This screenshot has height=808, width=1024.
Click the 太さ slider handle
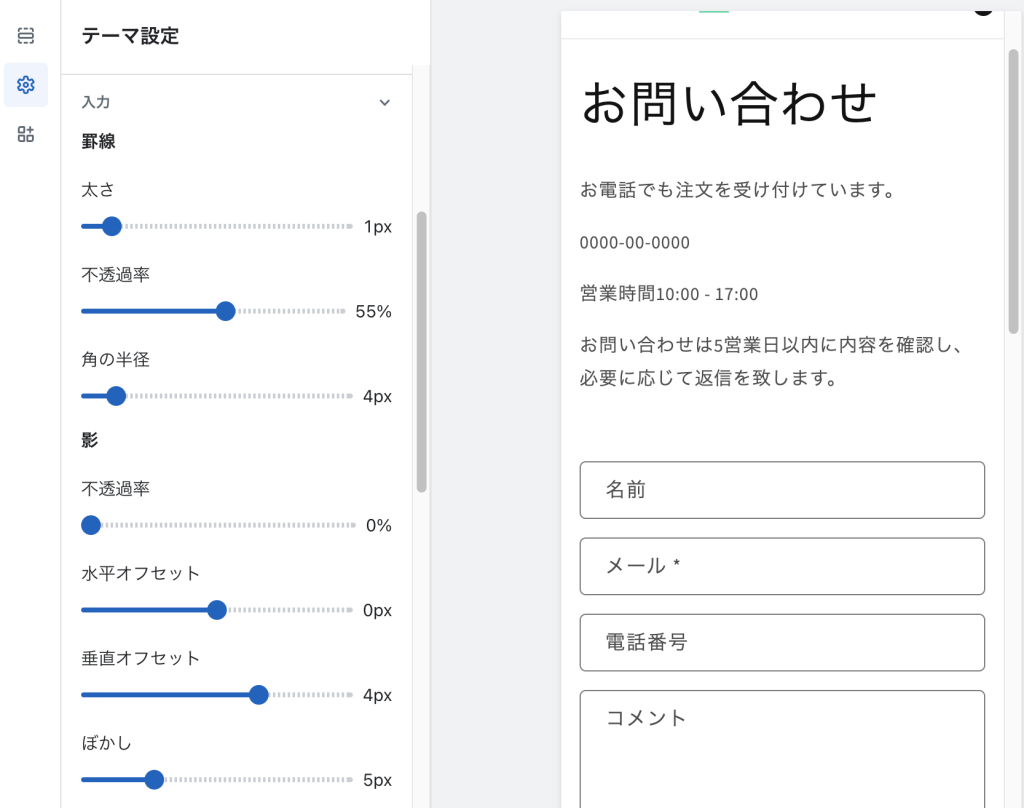111,226
